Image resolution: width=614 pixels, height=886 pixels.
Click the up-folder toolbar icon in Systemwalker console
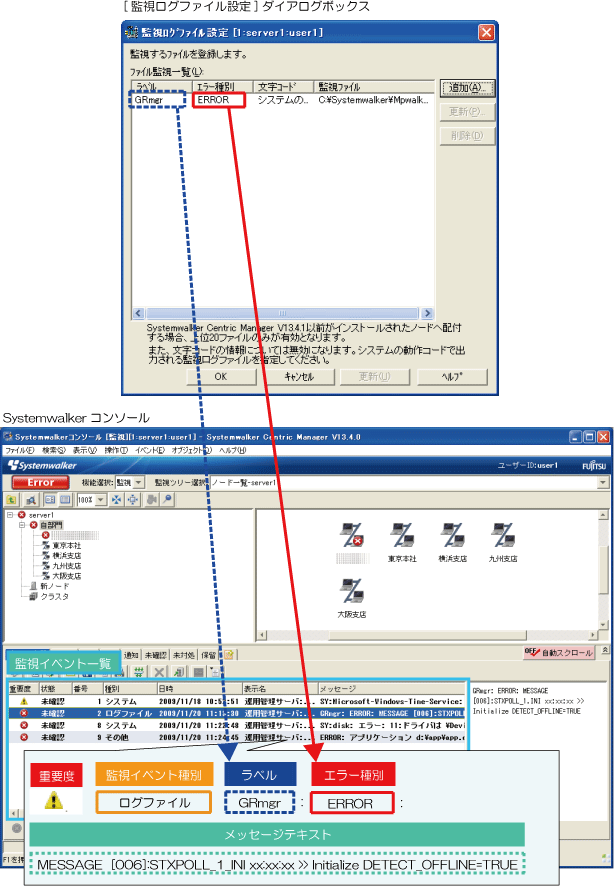tap(12, 500)
